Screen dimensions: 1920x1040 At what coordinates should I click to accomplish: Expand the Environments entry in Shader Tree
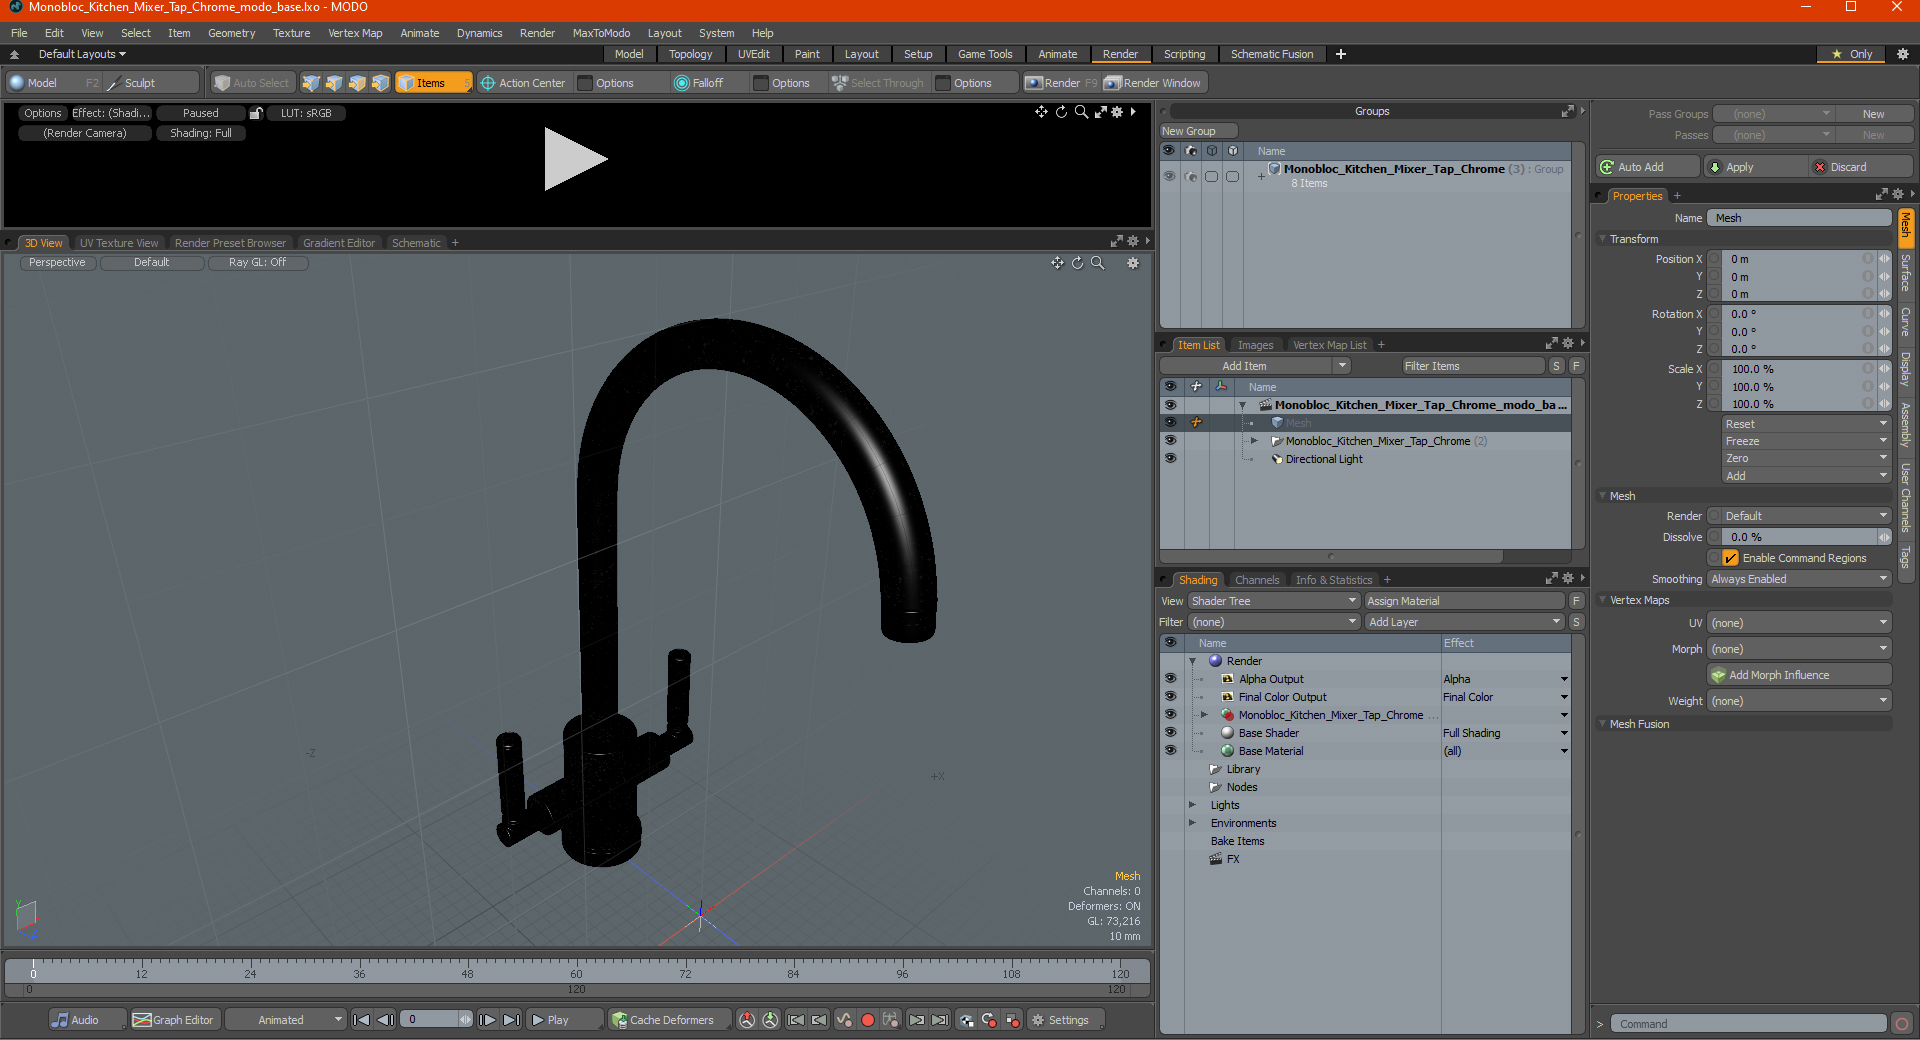click(x=1192, y=823)
